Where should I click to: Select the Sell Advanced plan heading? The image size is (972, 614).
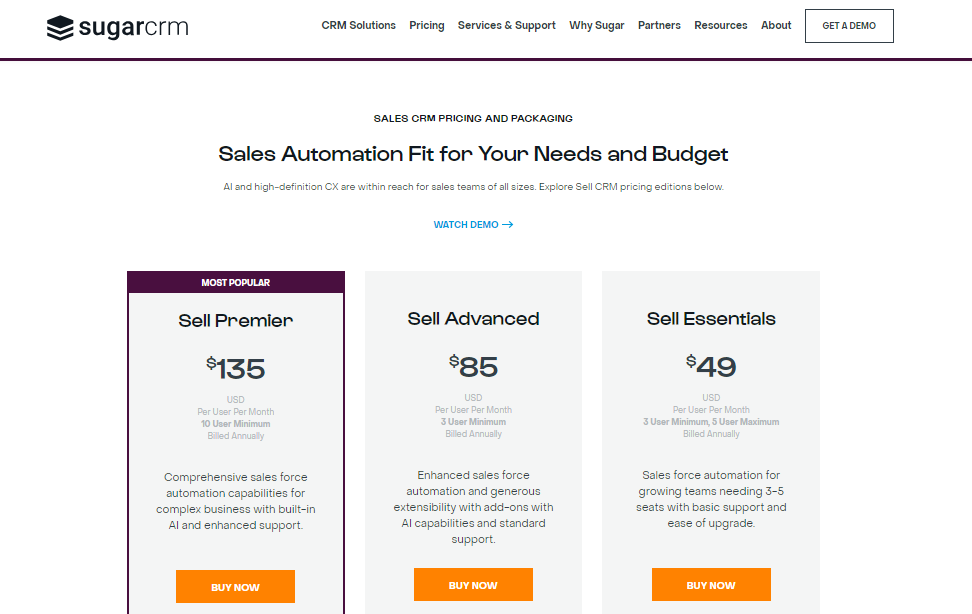[473, 319]
